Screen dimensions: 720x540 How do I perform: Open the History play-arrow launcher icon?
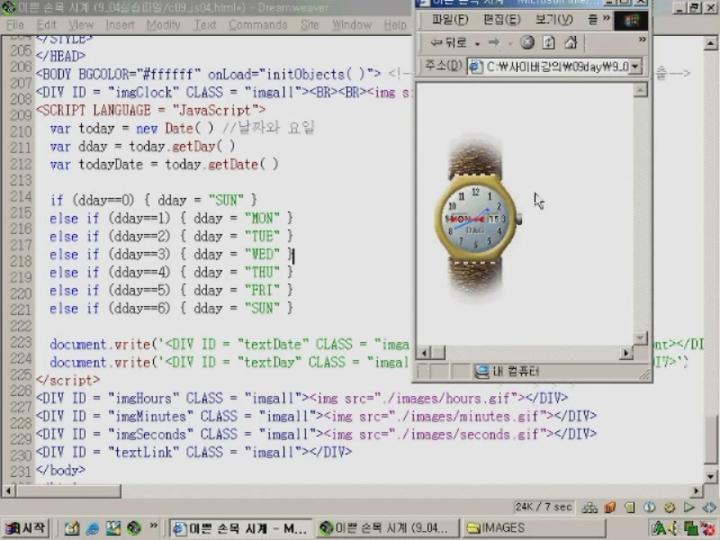[x=689, y=507]
